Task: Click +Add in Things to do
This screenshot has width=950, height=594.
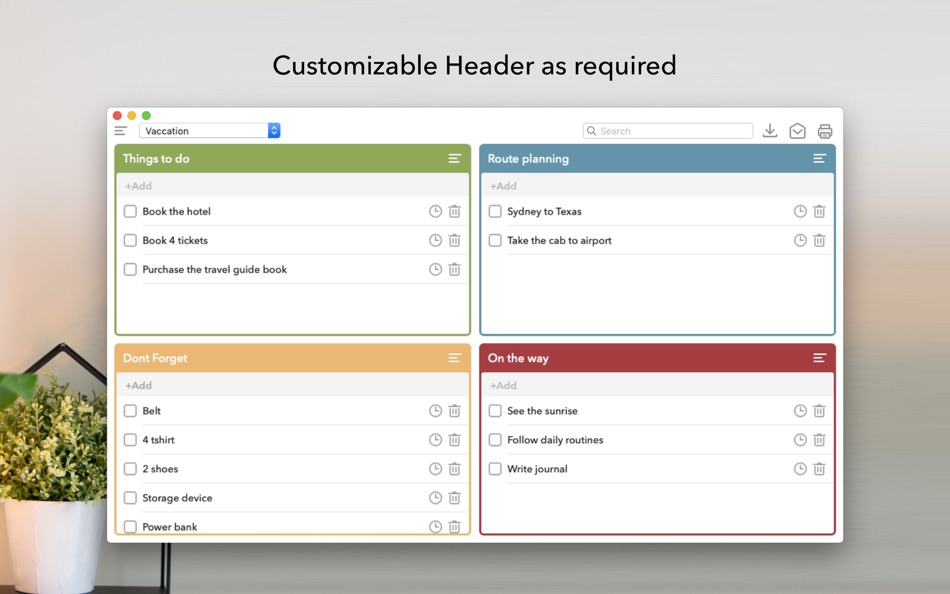Action: point(293,186)
